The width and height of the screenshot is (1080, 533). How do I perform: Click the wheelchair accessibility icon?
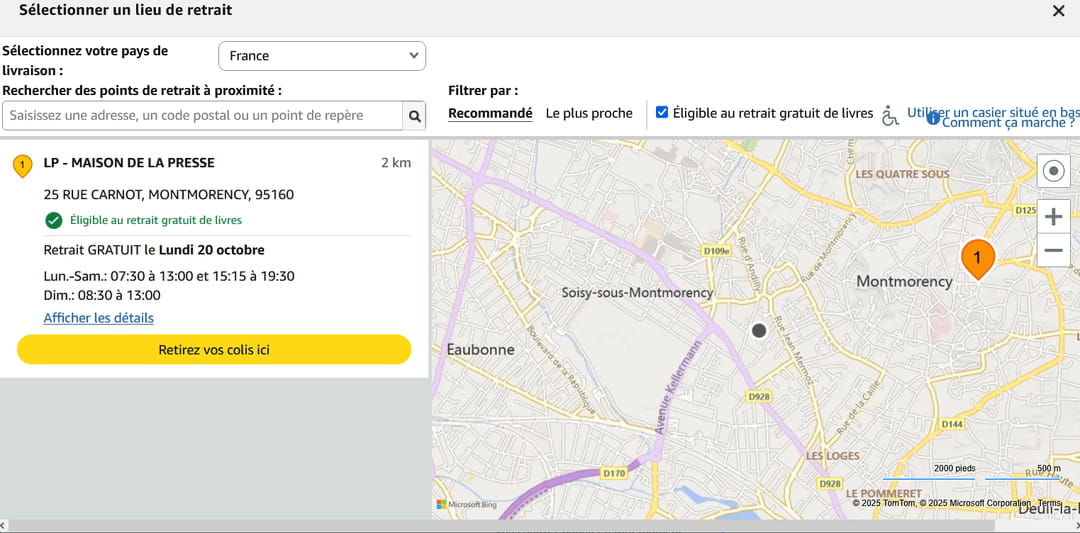[890, 116]
